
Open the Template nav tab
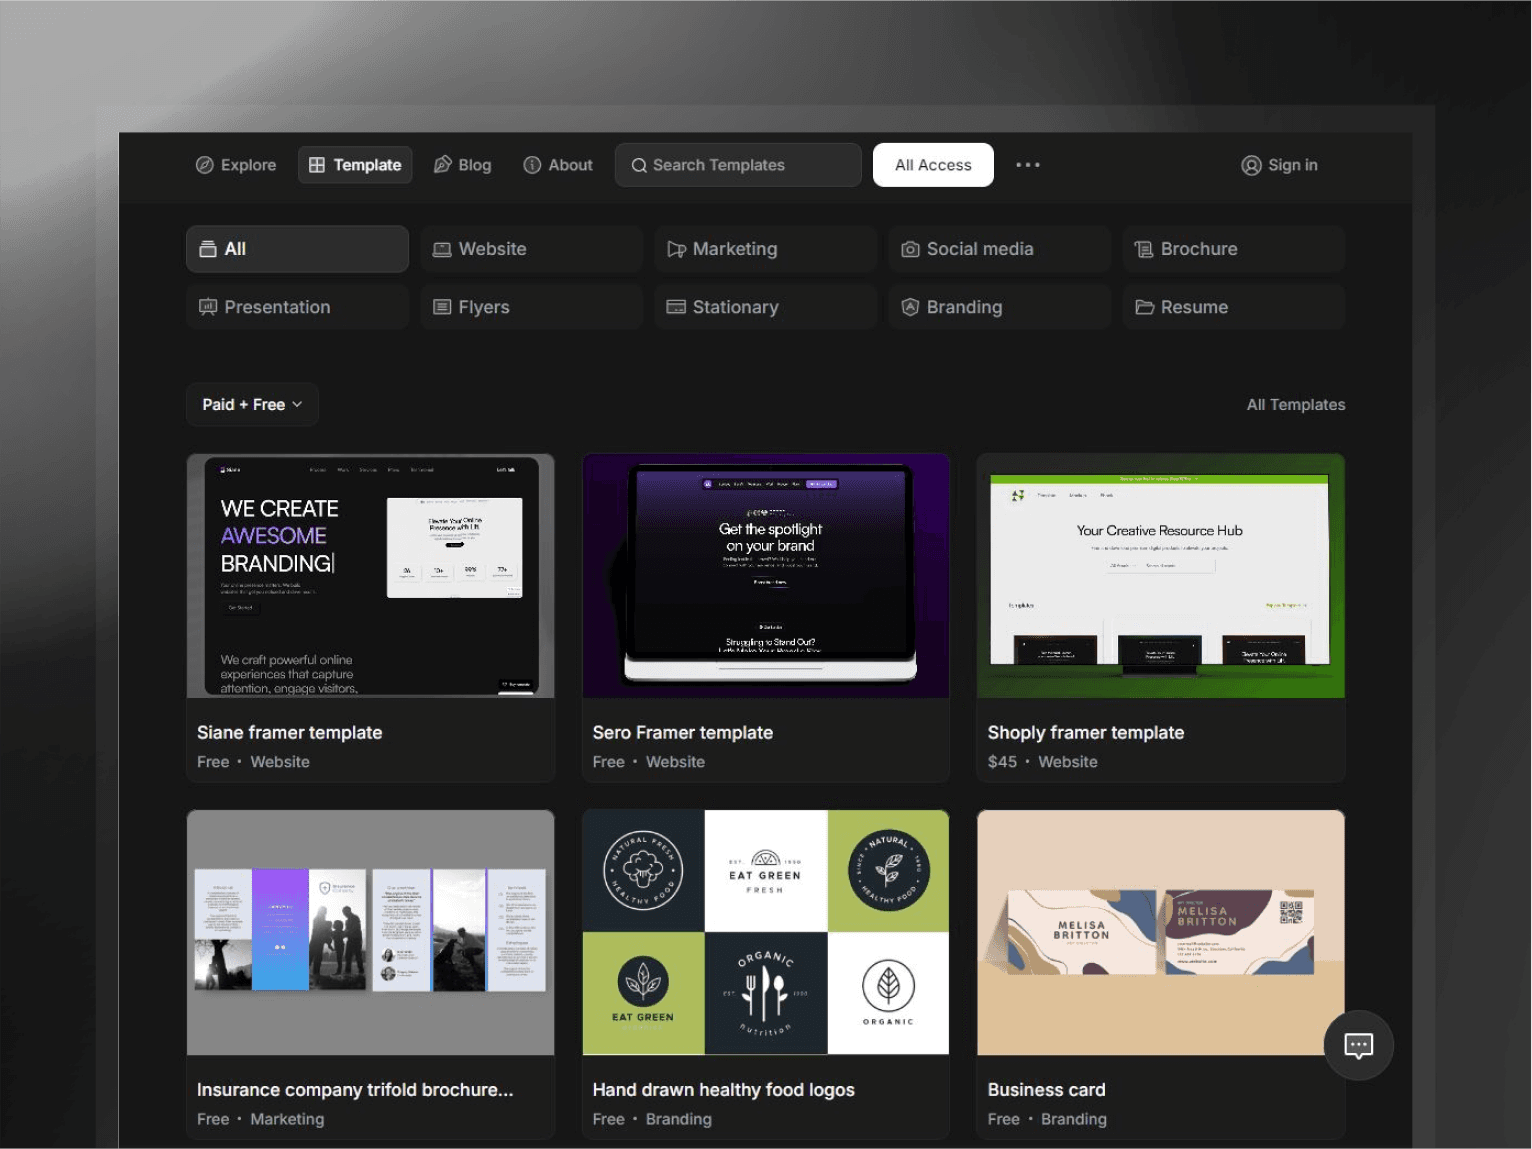355,165
